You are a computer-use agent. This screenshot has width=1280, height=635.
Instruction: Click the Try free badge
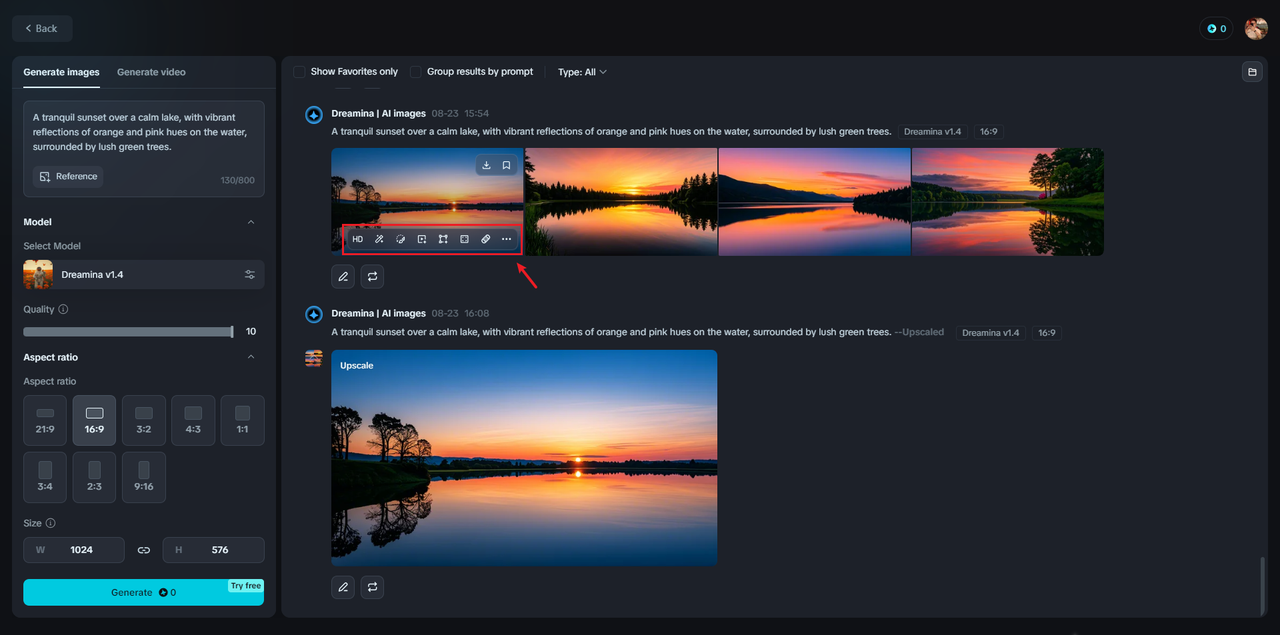[246, 586]
